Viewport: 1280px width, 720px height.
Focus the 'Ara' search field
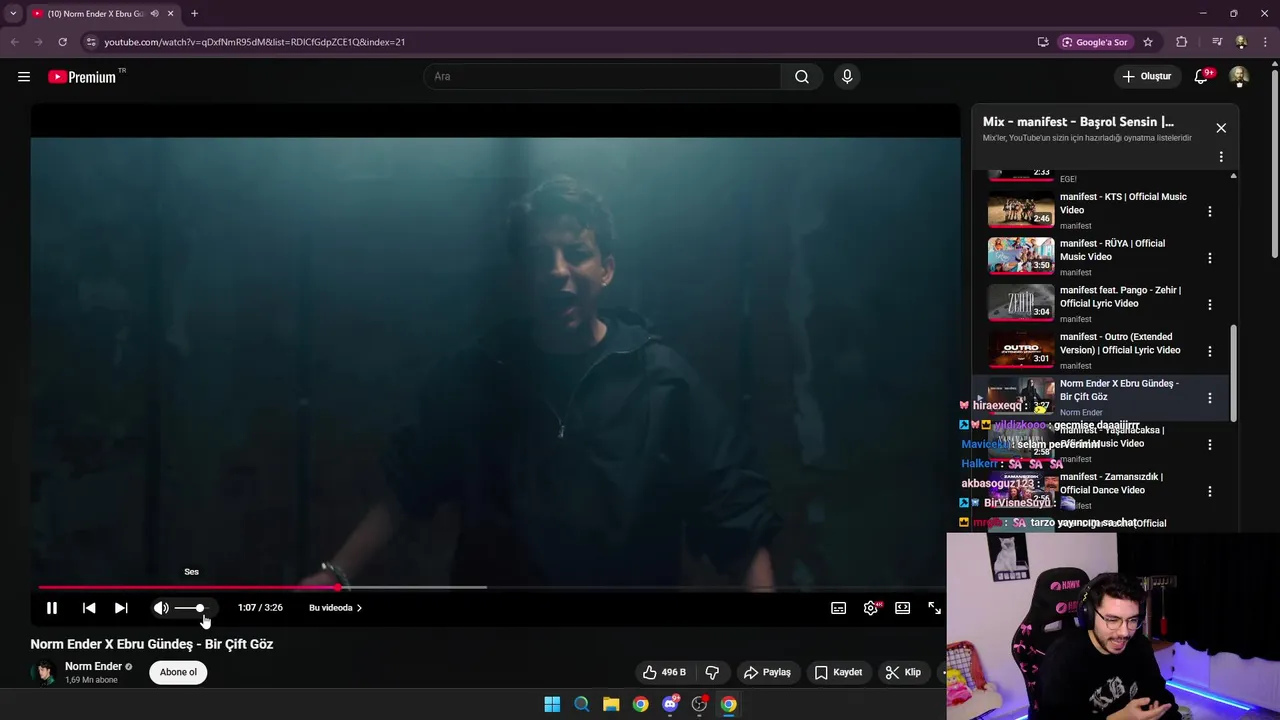[602, 77]
